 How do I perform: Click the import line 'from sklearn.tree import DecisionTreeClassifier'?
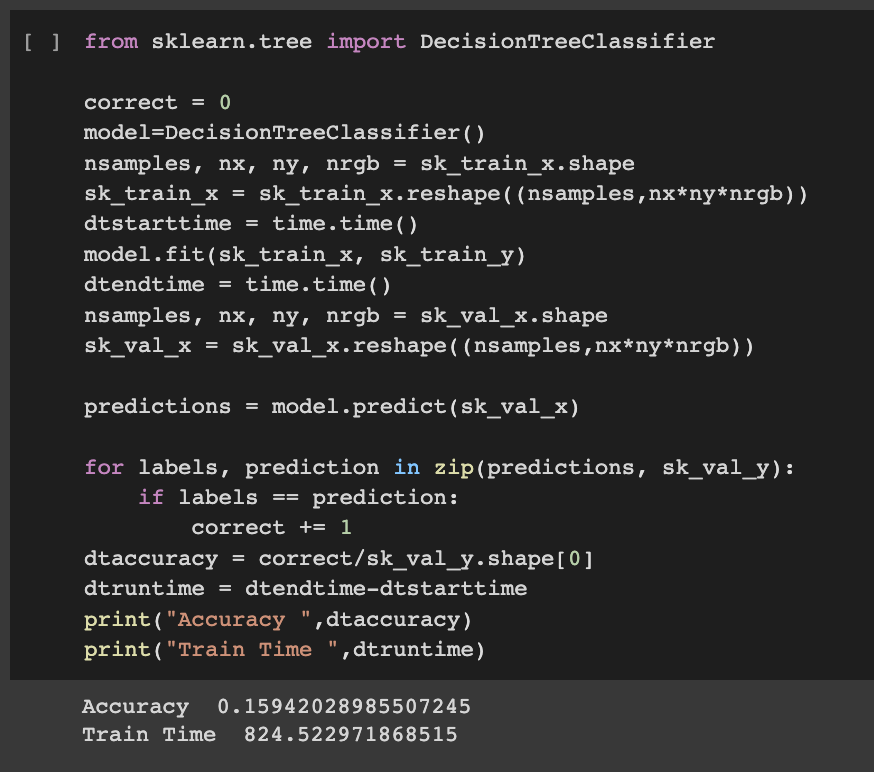pos(400,42)
